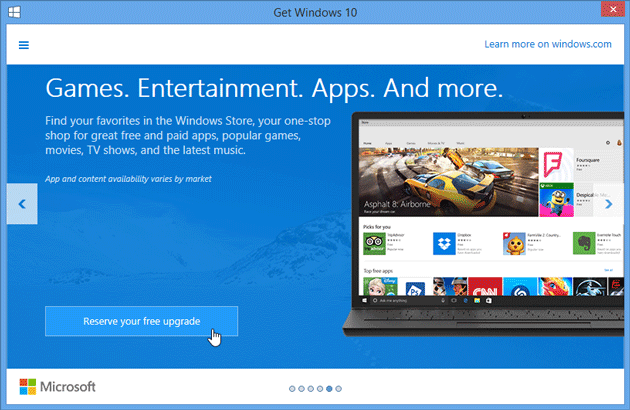Click the Windows logo in title bar
This screenshot has width=630, height=410.
click(x=14, y=12)
